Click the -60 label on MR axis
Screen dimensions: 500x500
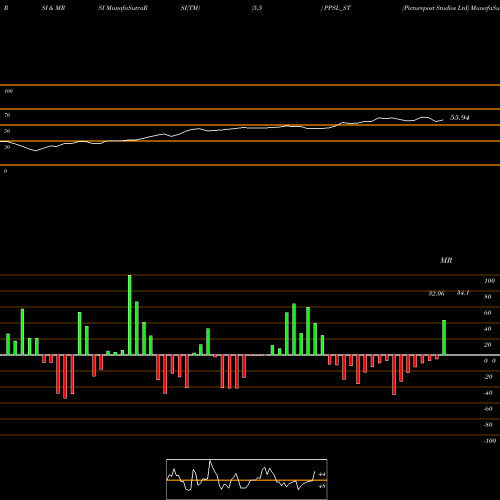488,409
